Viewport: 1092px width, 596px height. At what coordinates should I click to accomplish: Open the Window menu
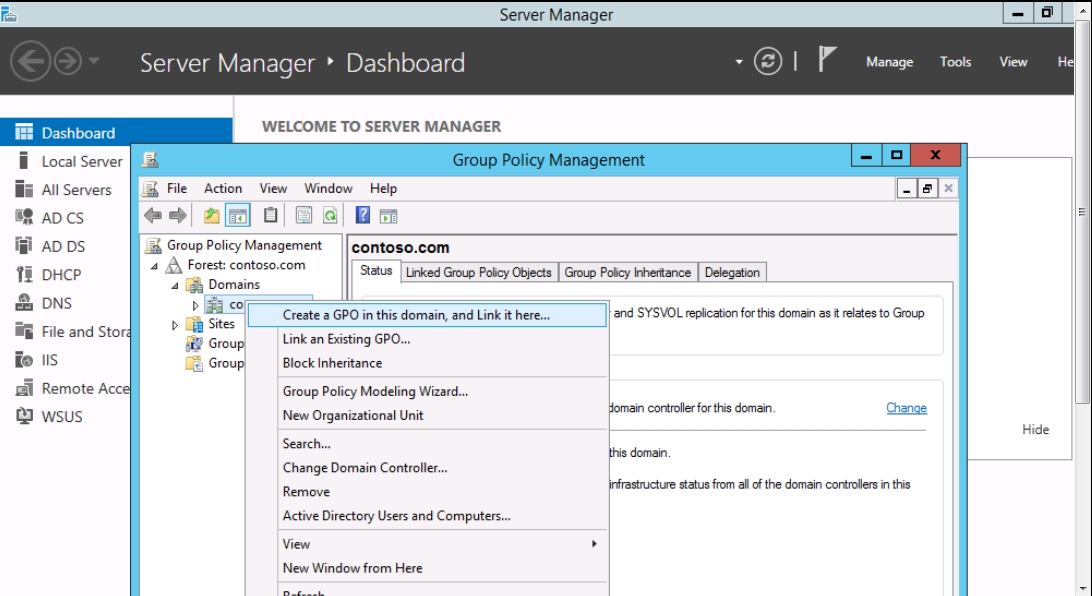pos(328,189)
